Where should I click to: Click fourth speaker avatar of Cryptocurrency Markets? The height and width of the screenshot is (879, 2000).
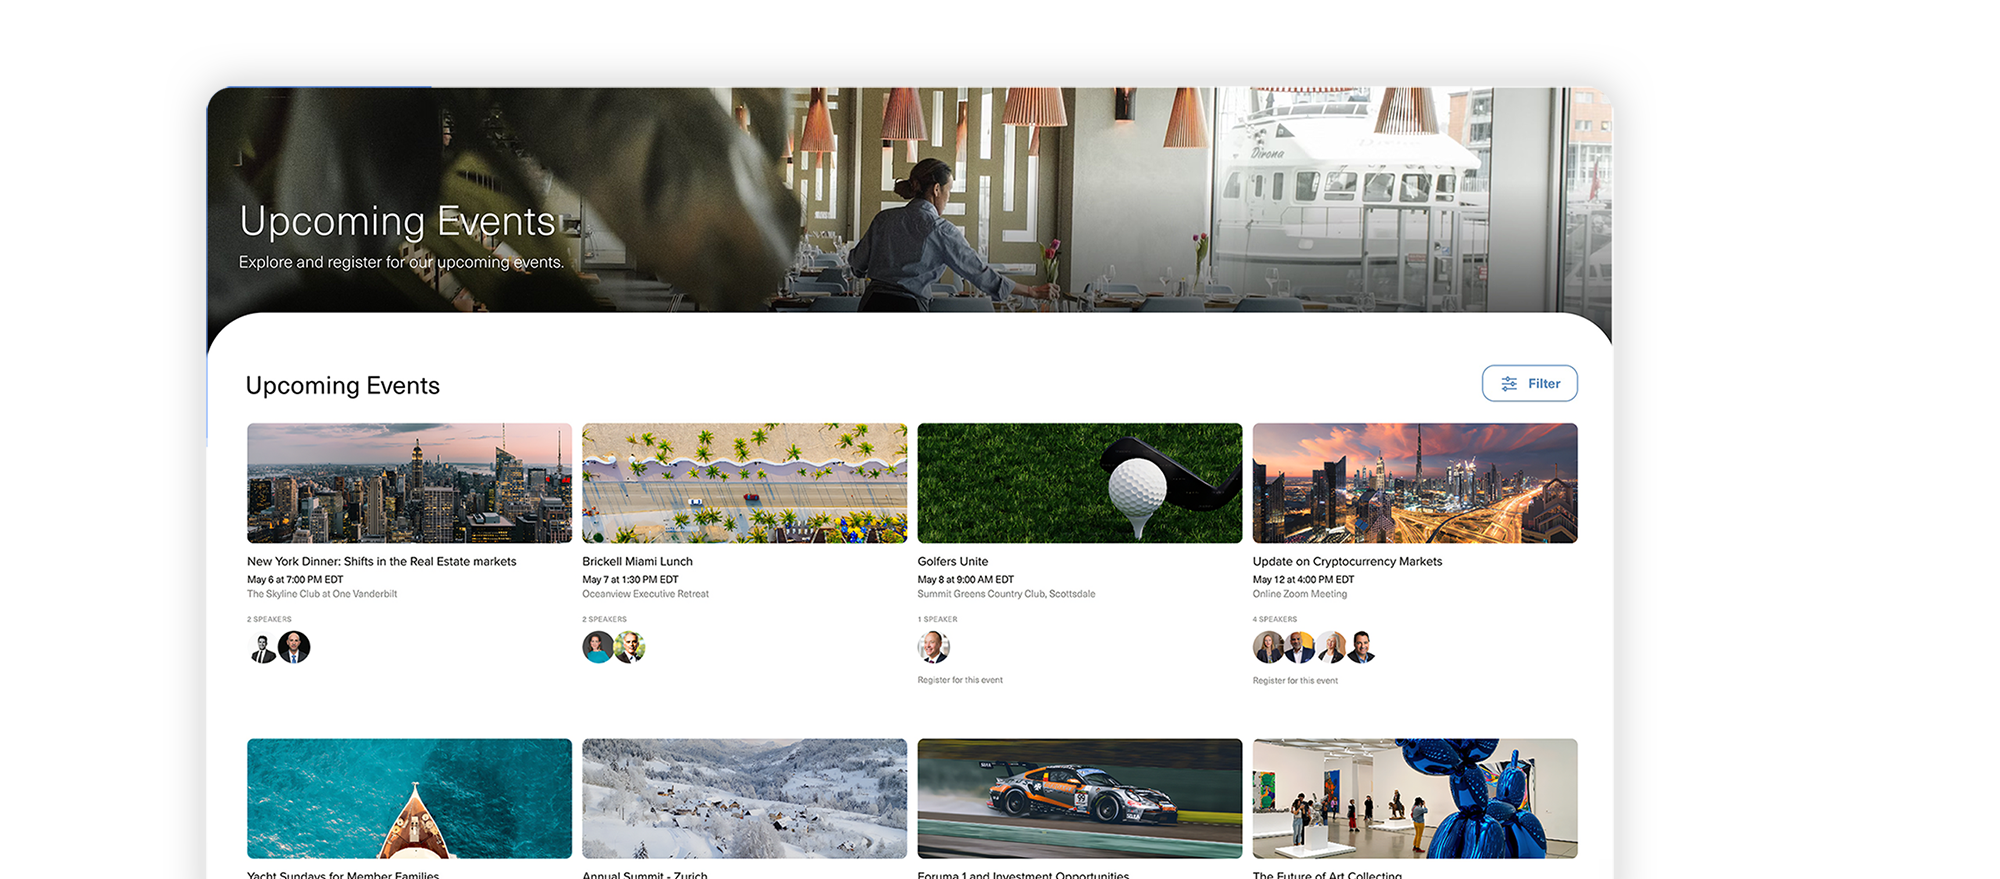(x=1361, y=647)
